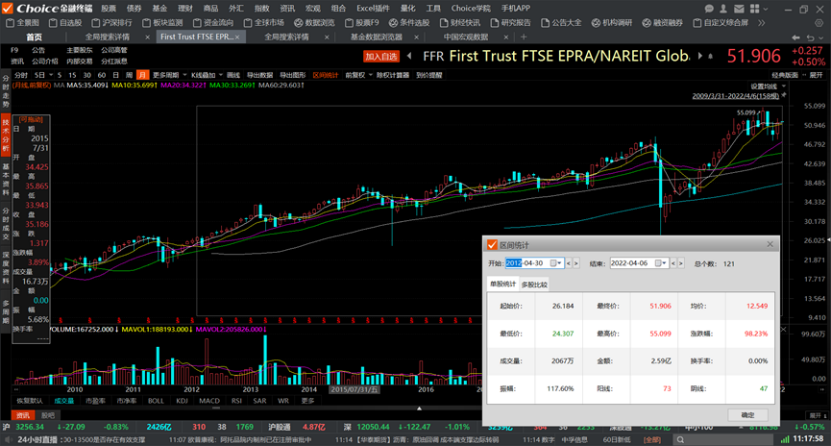Open 研究报告 research reports icon
Image resolution: width=831 pixels, height=446 pixels.
coord(511,21)
